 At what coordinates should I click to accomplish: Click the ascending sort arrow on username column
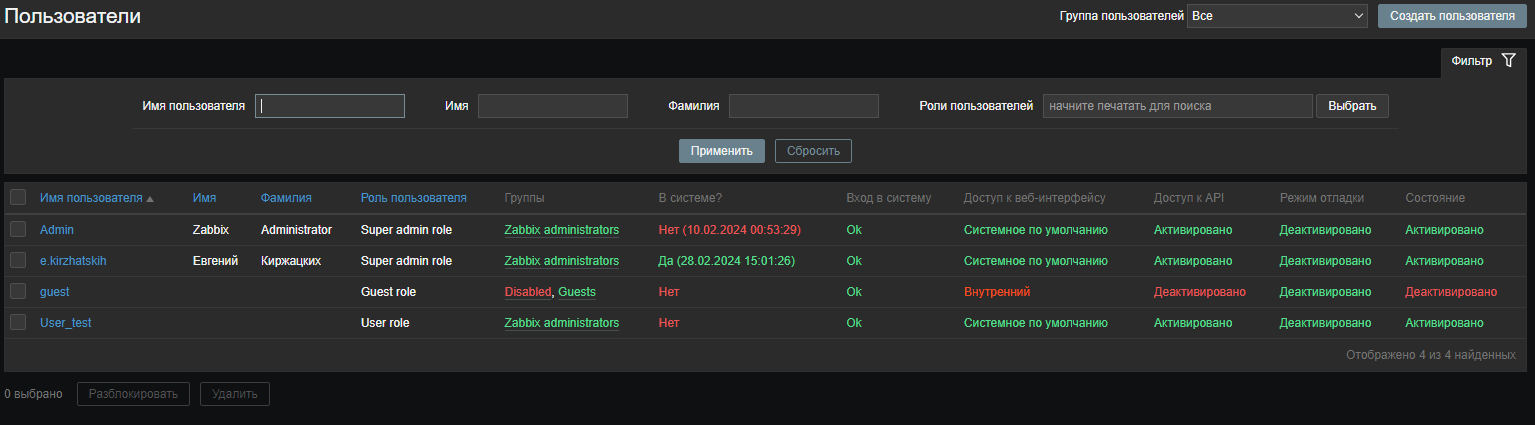pos(150,199)
